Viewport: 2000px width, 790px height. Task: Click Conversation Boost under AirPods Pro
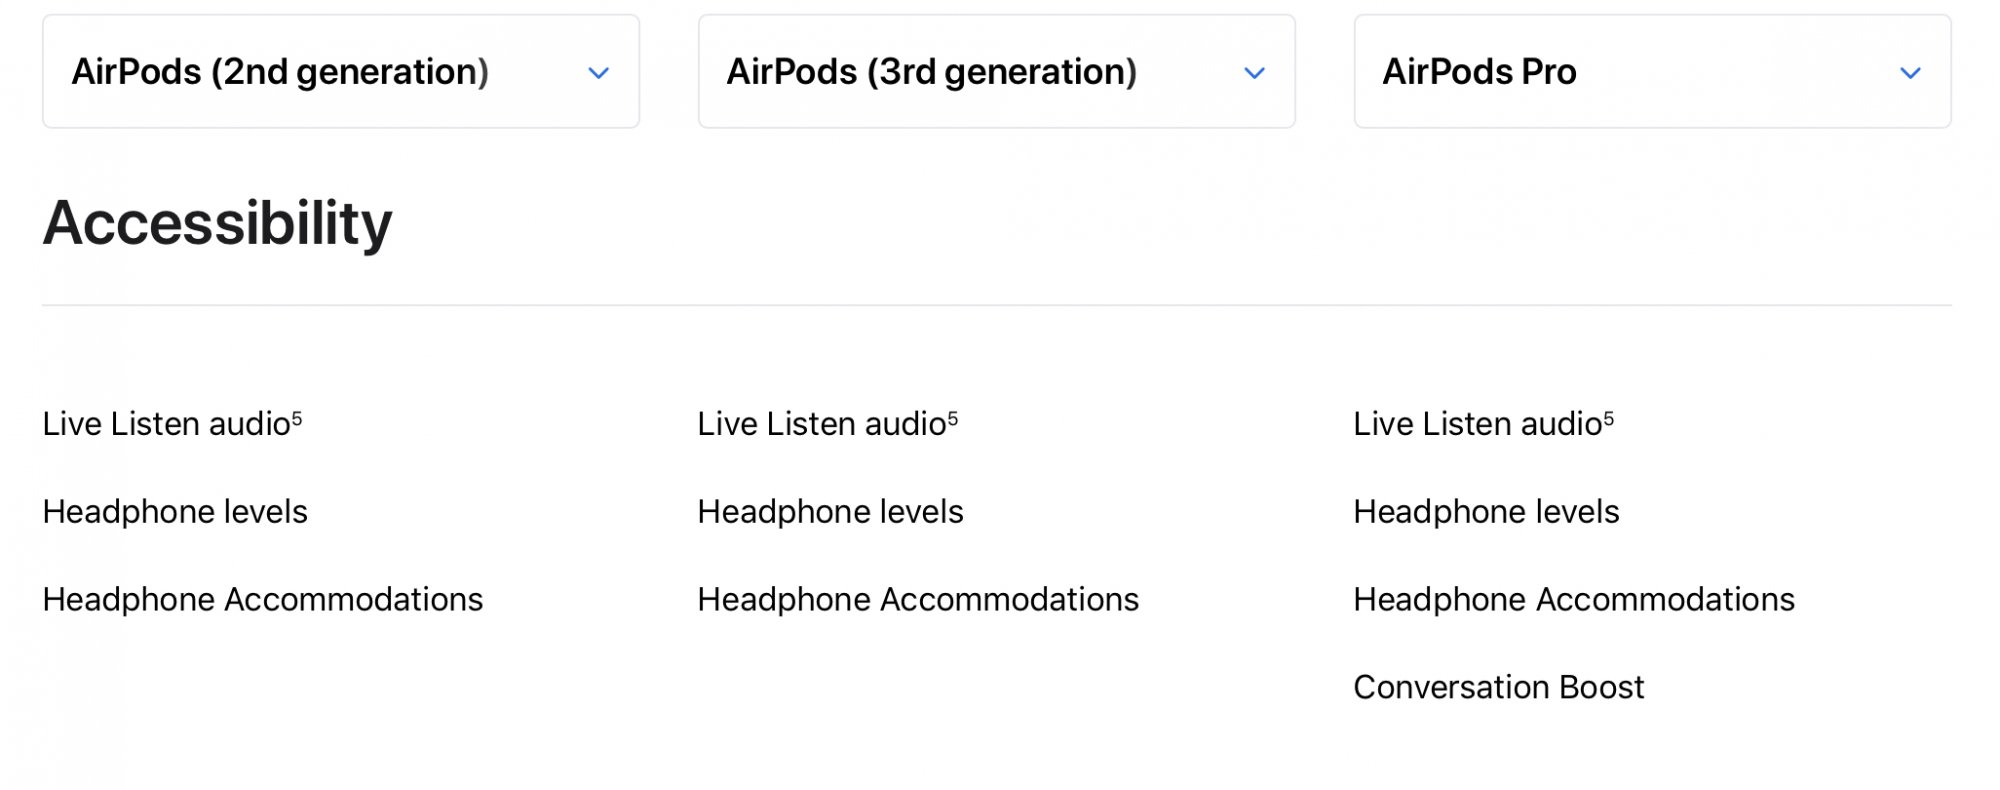coord(1499,688)
